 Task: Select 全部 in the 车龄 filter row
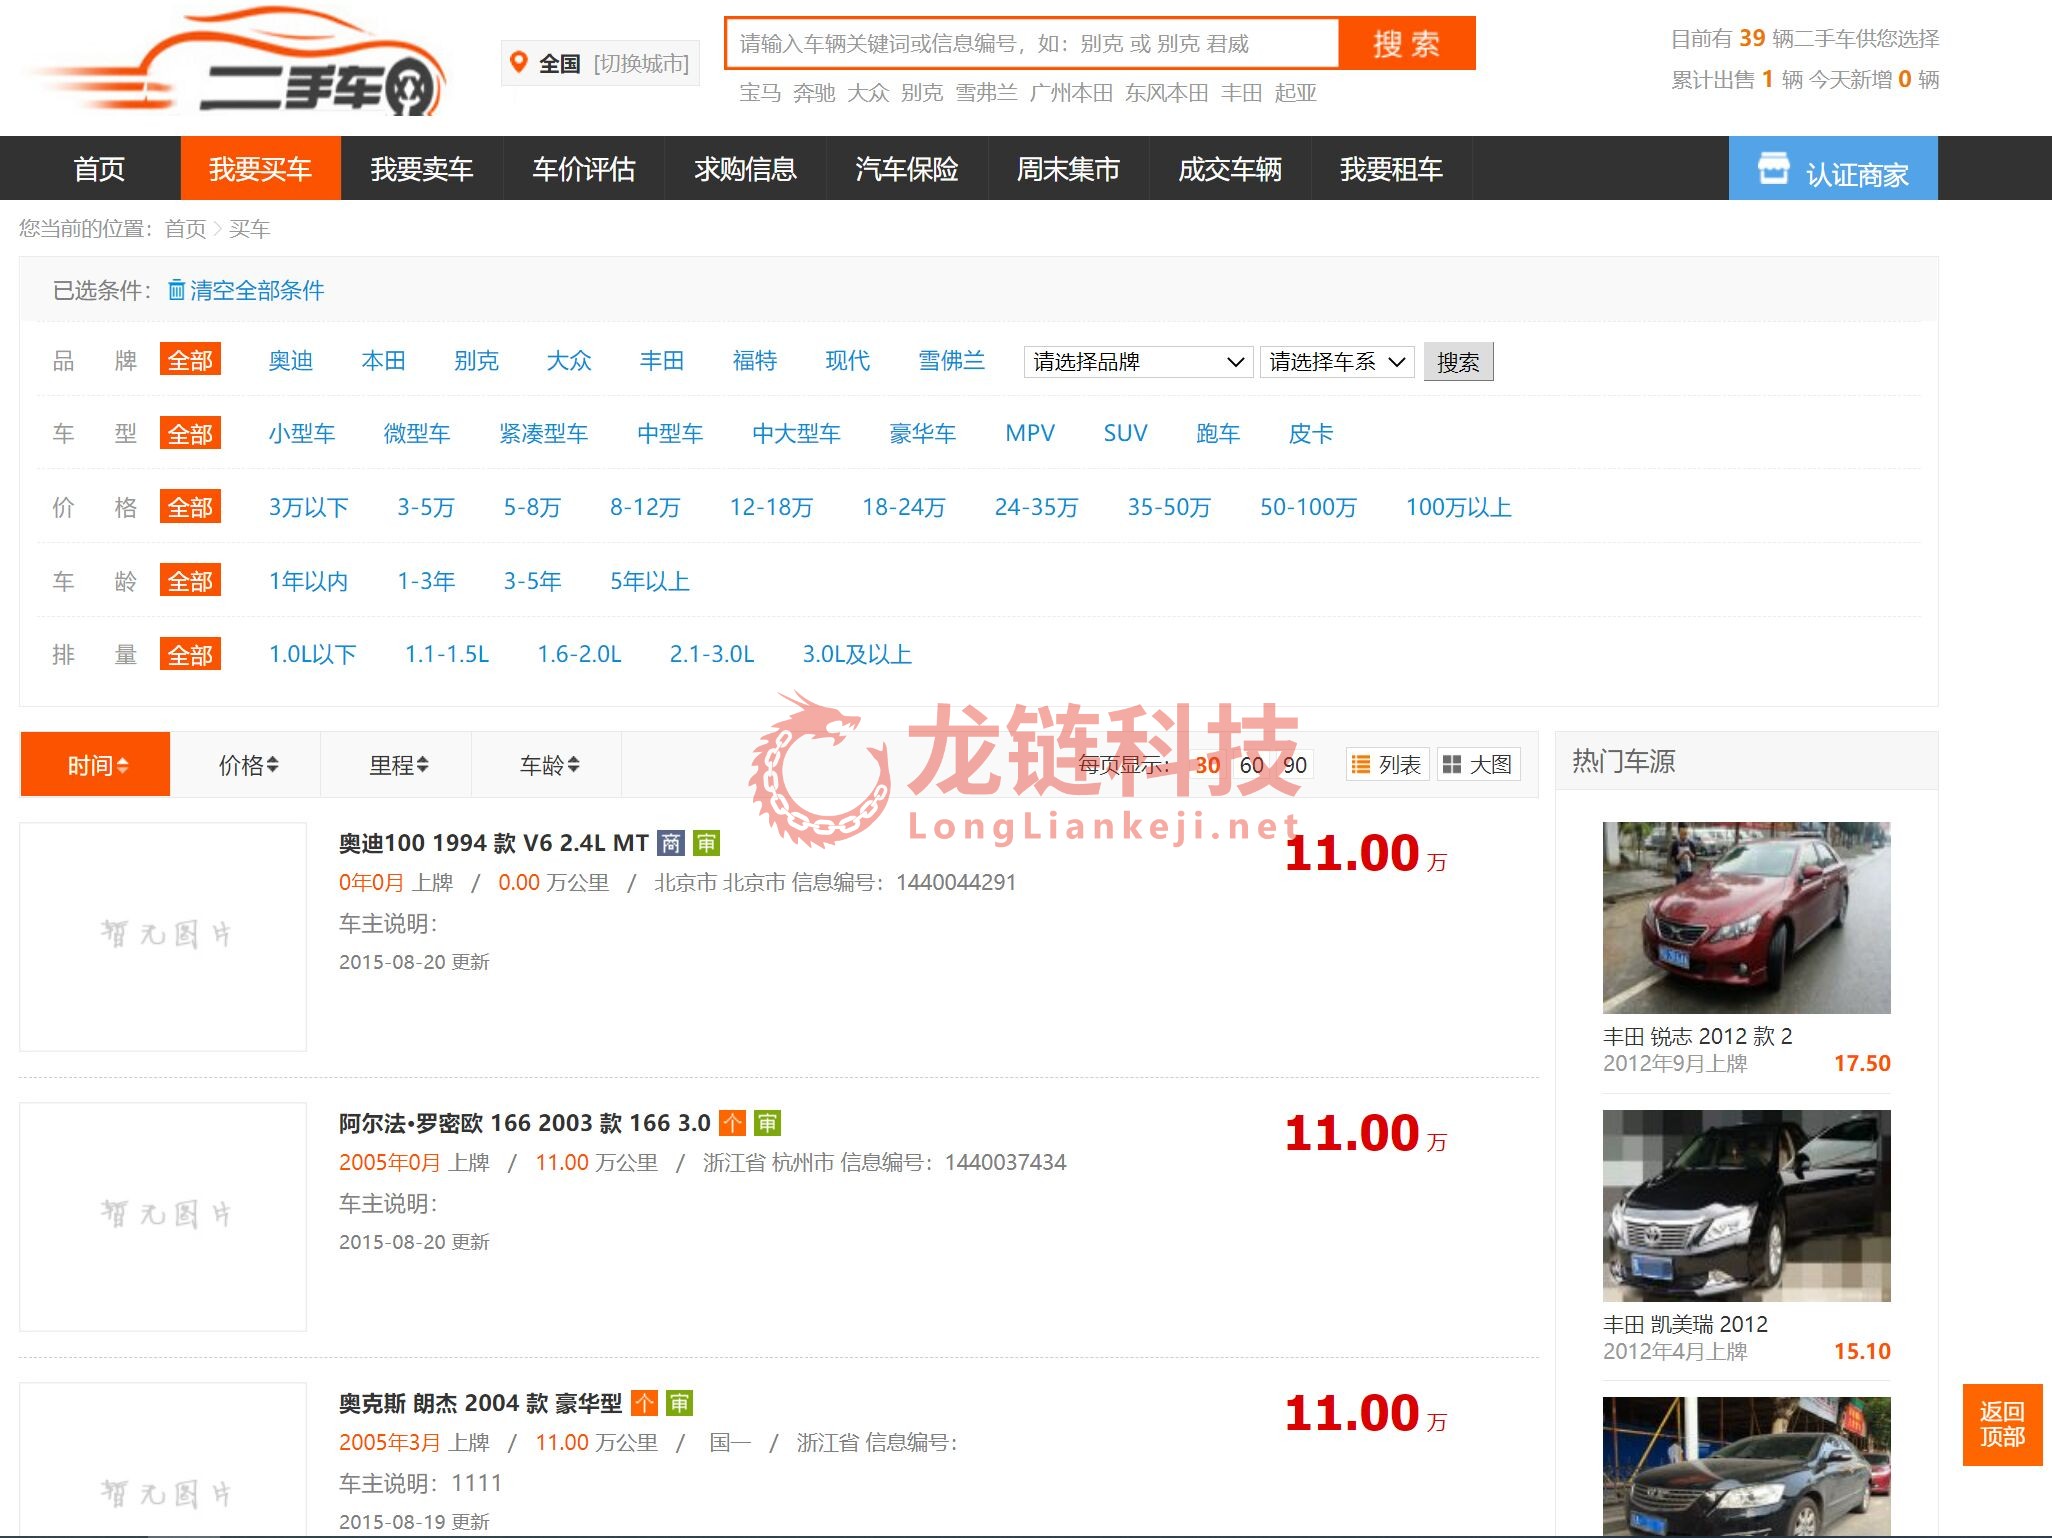tap(190, 581)
